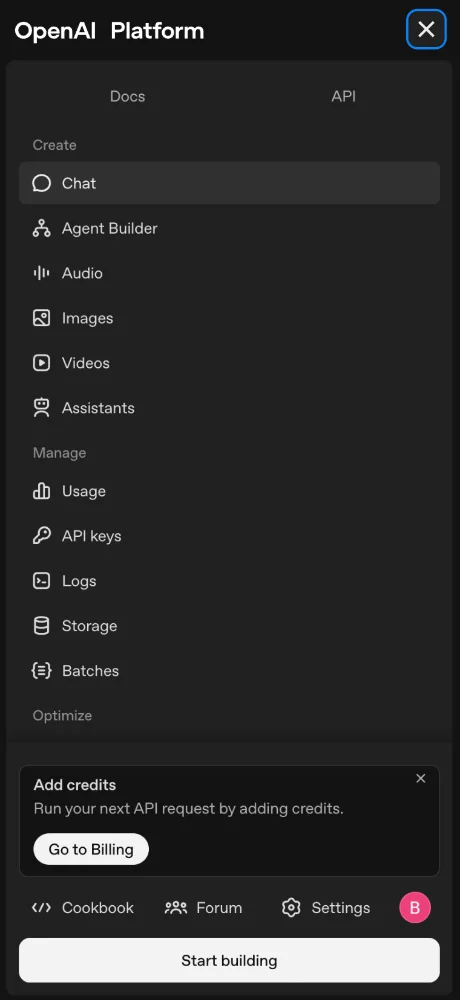The image size is (460, 1000).
Task: Switch to the API tab
Action: pyautogui.click(x=343, y=96)
